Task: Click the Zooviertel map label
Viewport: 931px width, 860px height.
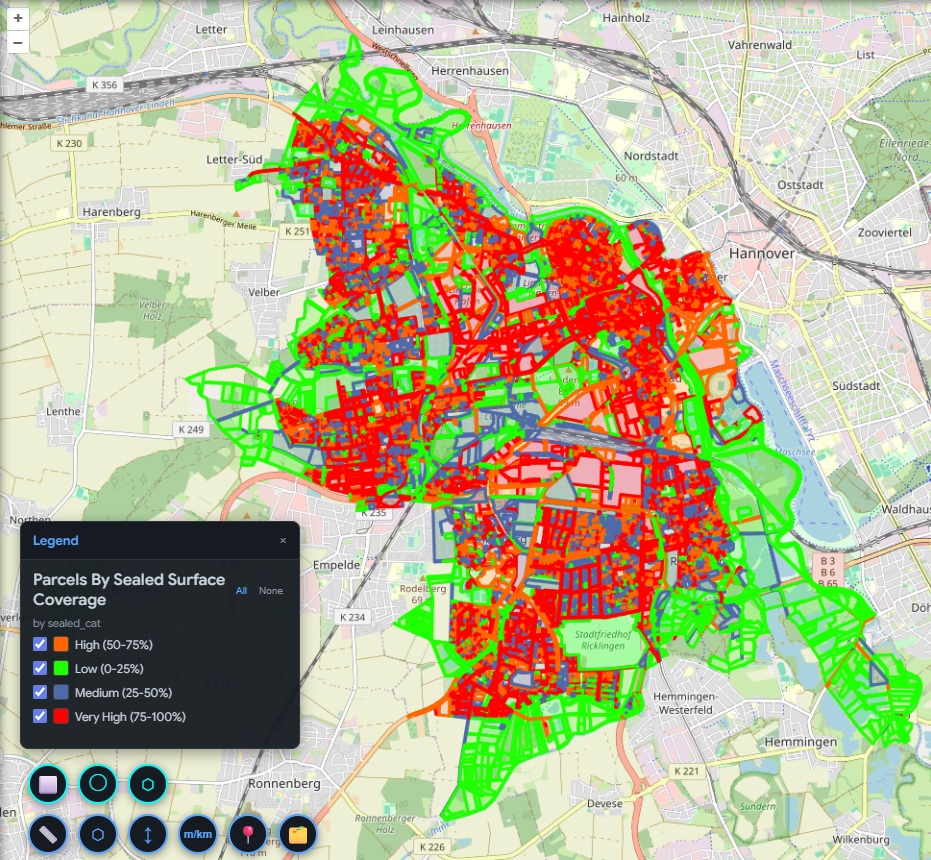Action: click(885, 232)
